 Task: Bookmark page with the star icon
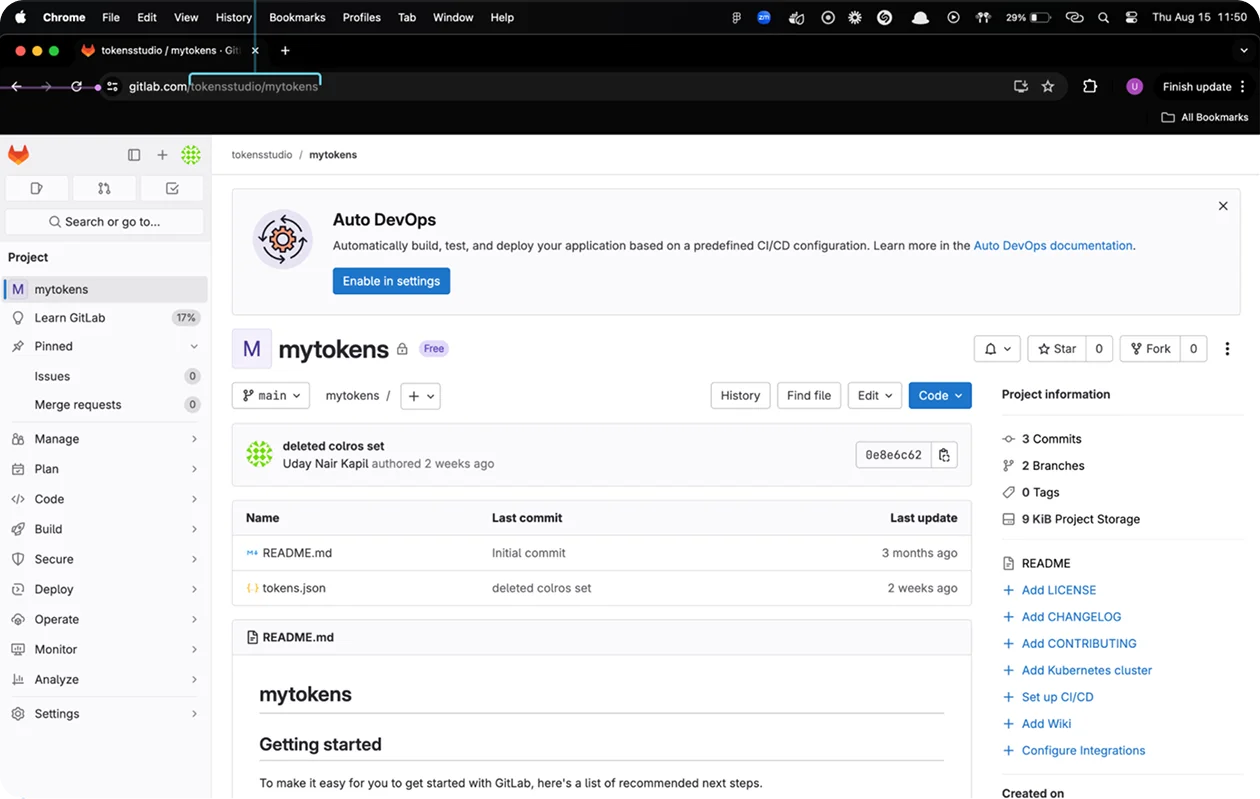[x=1048, y=87]
